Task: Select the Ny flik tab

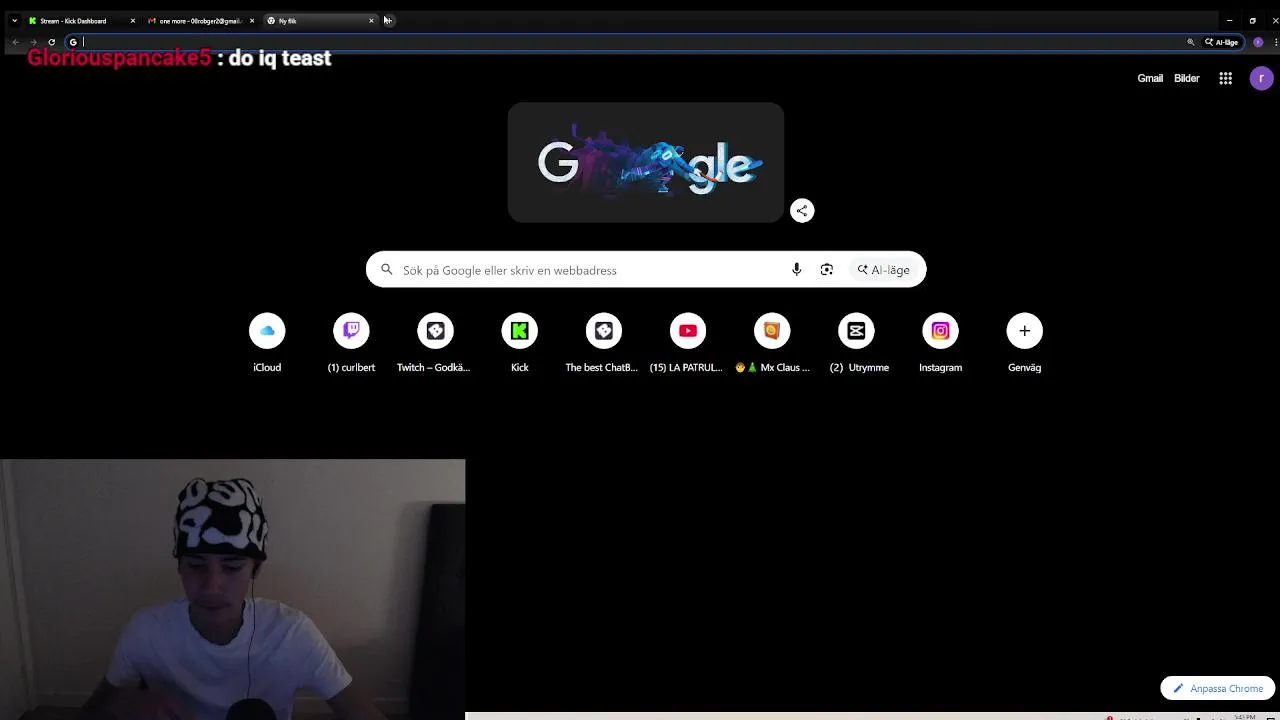Action: 321,20
